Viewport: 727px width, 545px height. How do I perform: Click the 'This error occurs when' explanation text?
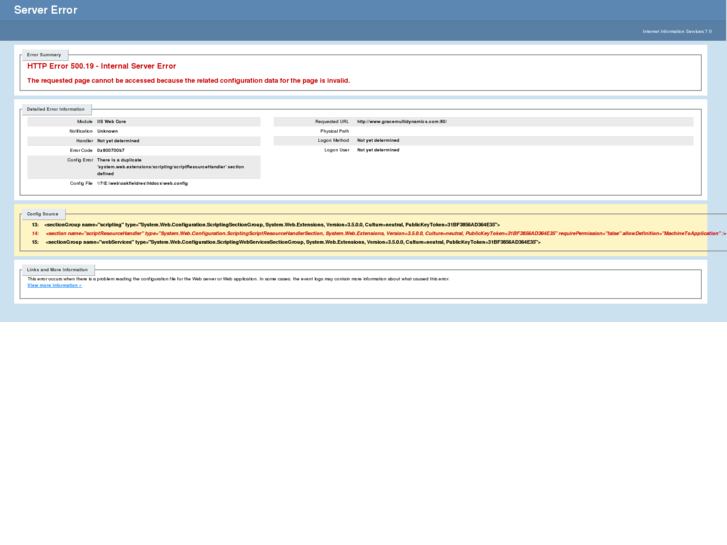[x=238, y=279]
